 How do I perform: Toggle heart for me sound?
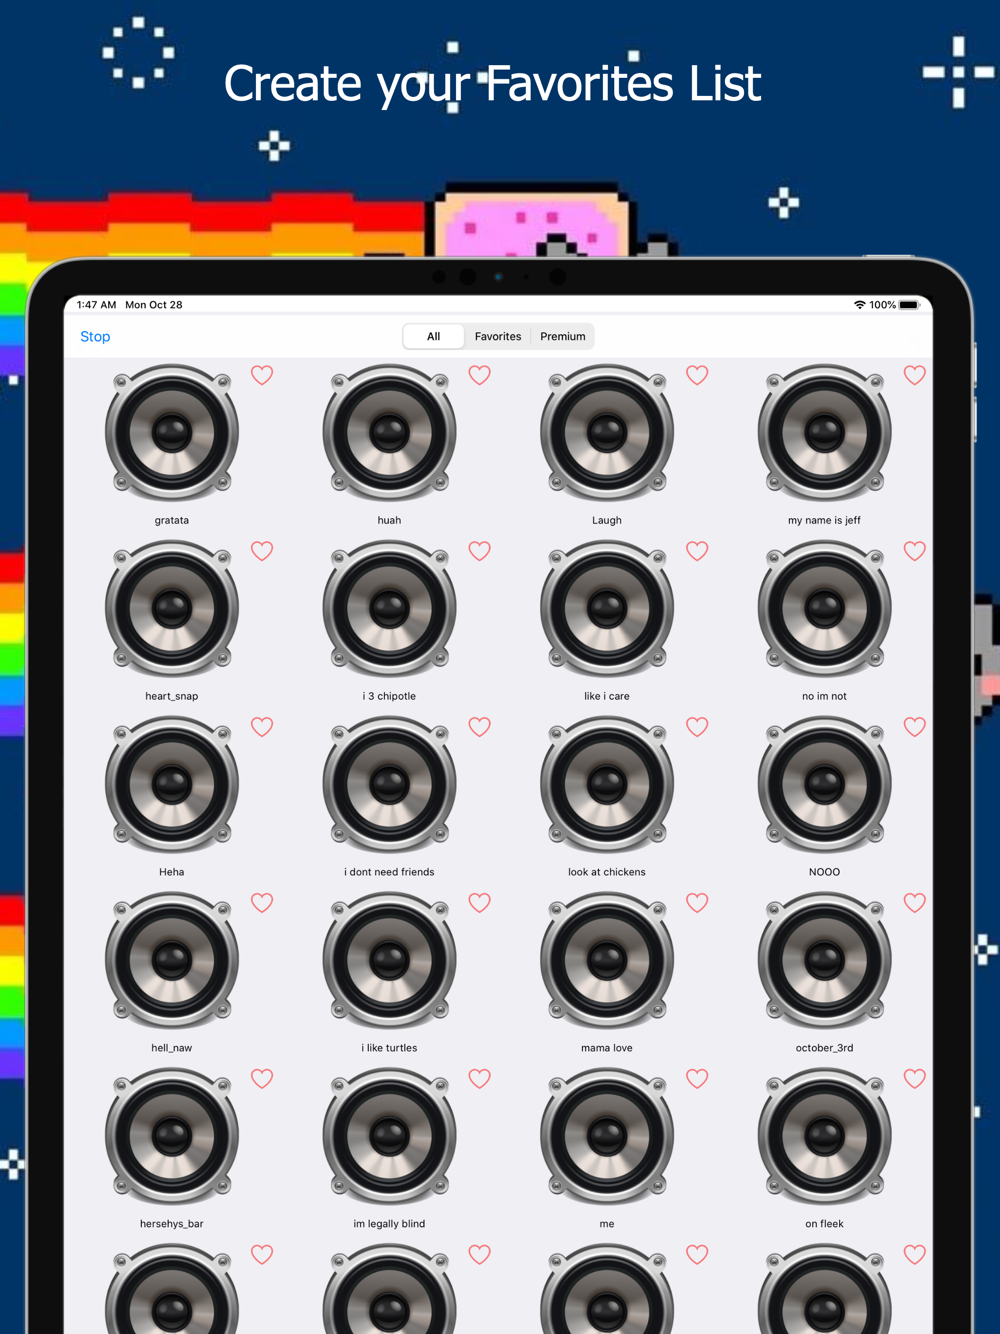click(x=697, y=1079)
